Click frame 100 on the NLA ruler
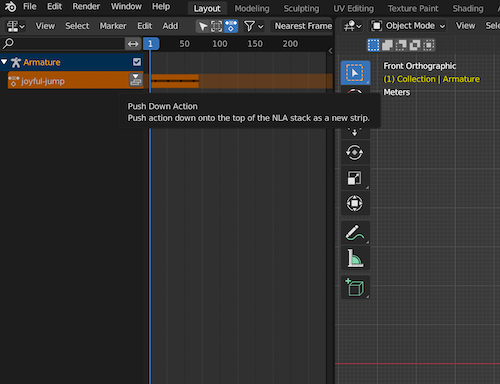 pyautogui.click(x=220, y=44)
